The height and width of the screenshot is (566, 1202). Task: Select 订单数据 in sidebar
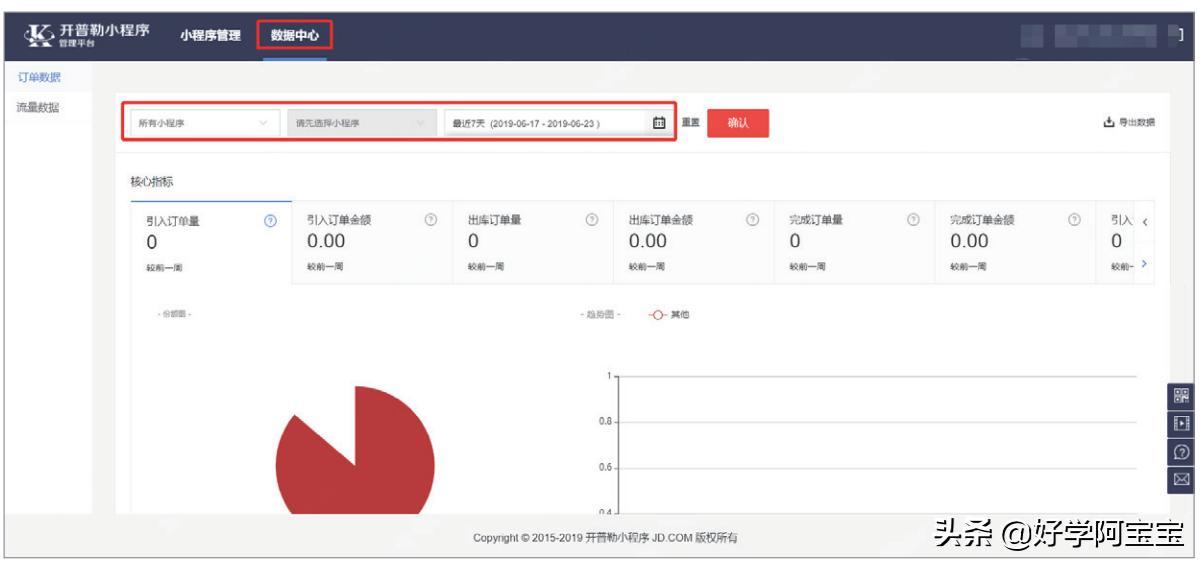[x=38, y=77]
